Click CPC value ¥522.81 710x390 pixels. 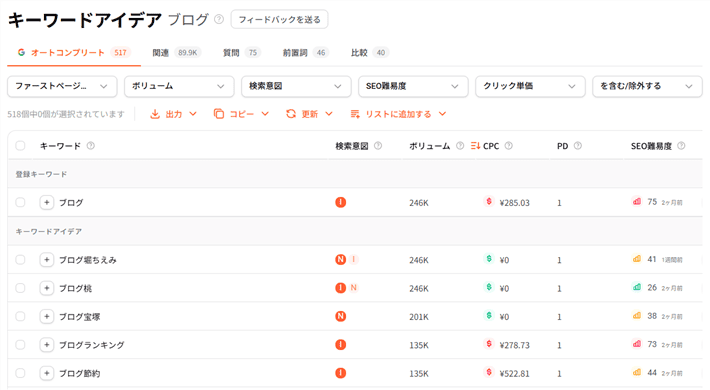click(x=514, y=374)
